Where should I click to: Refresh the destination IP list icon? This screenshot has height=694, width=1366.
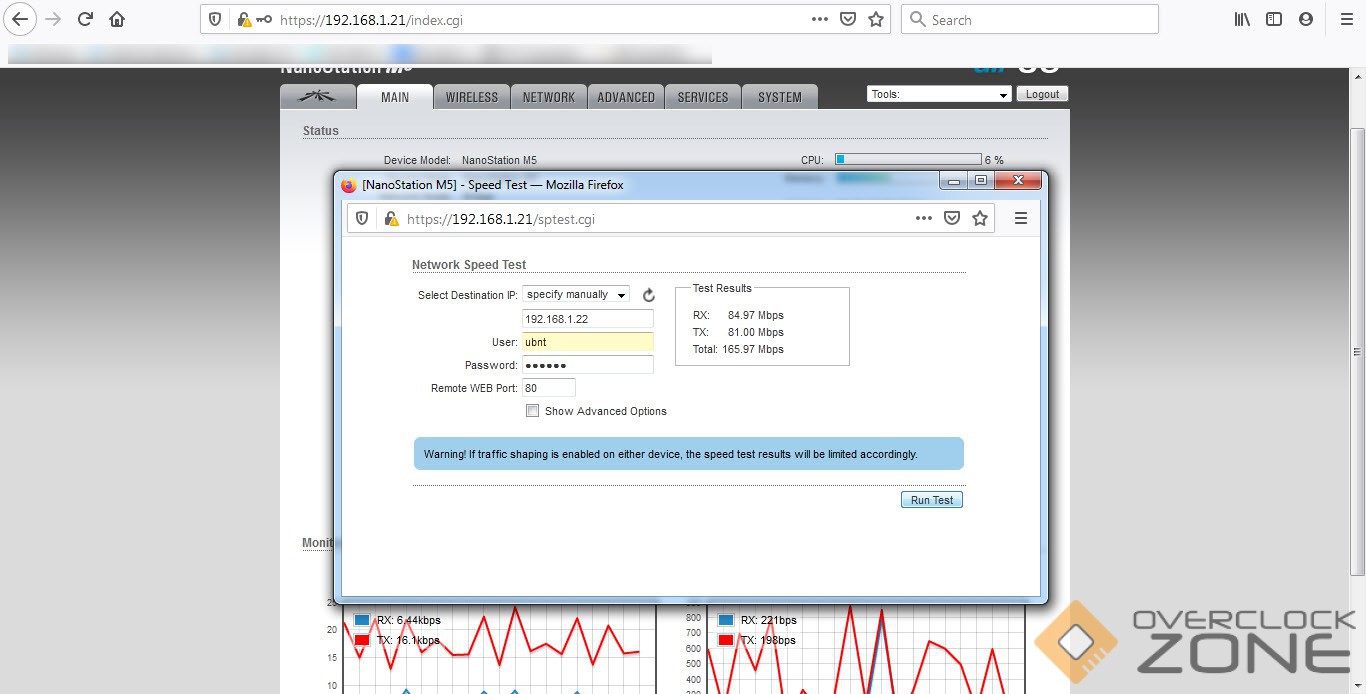click(x=648, y=295)
